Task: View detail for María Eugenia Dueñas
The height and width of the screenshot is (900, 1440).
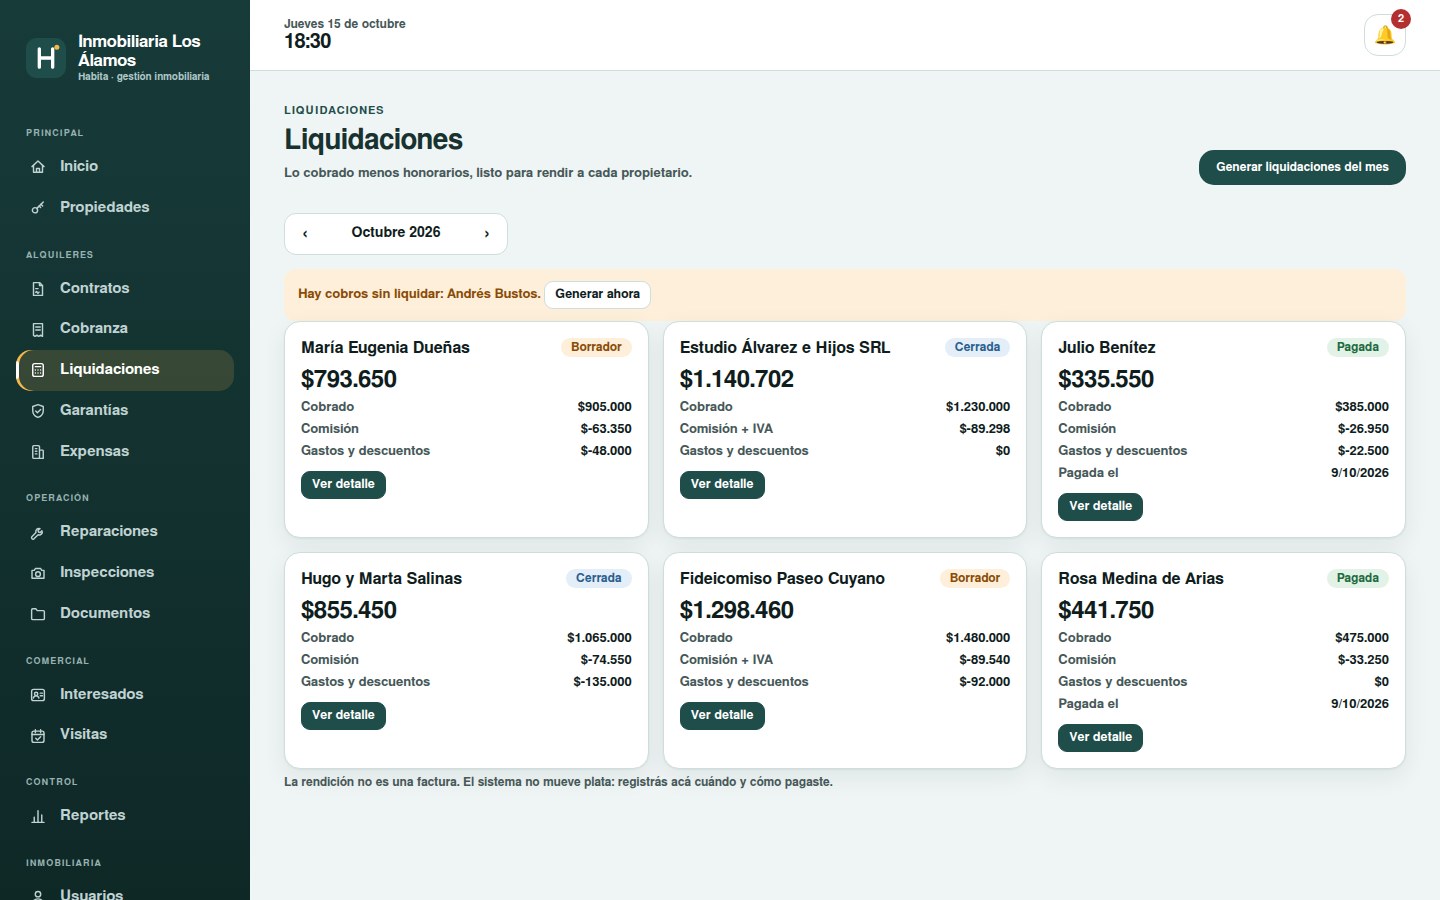Action: coord(343,484)
